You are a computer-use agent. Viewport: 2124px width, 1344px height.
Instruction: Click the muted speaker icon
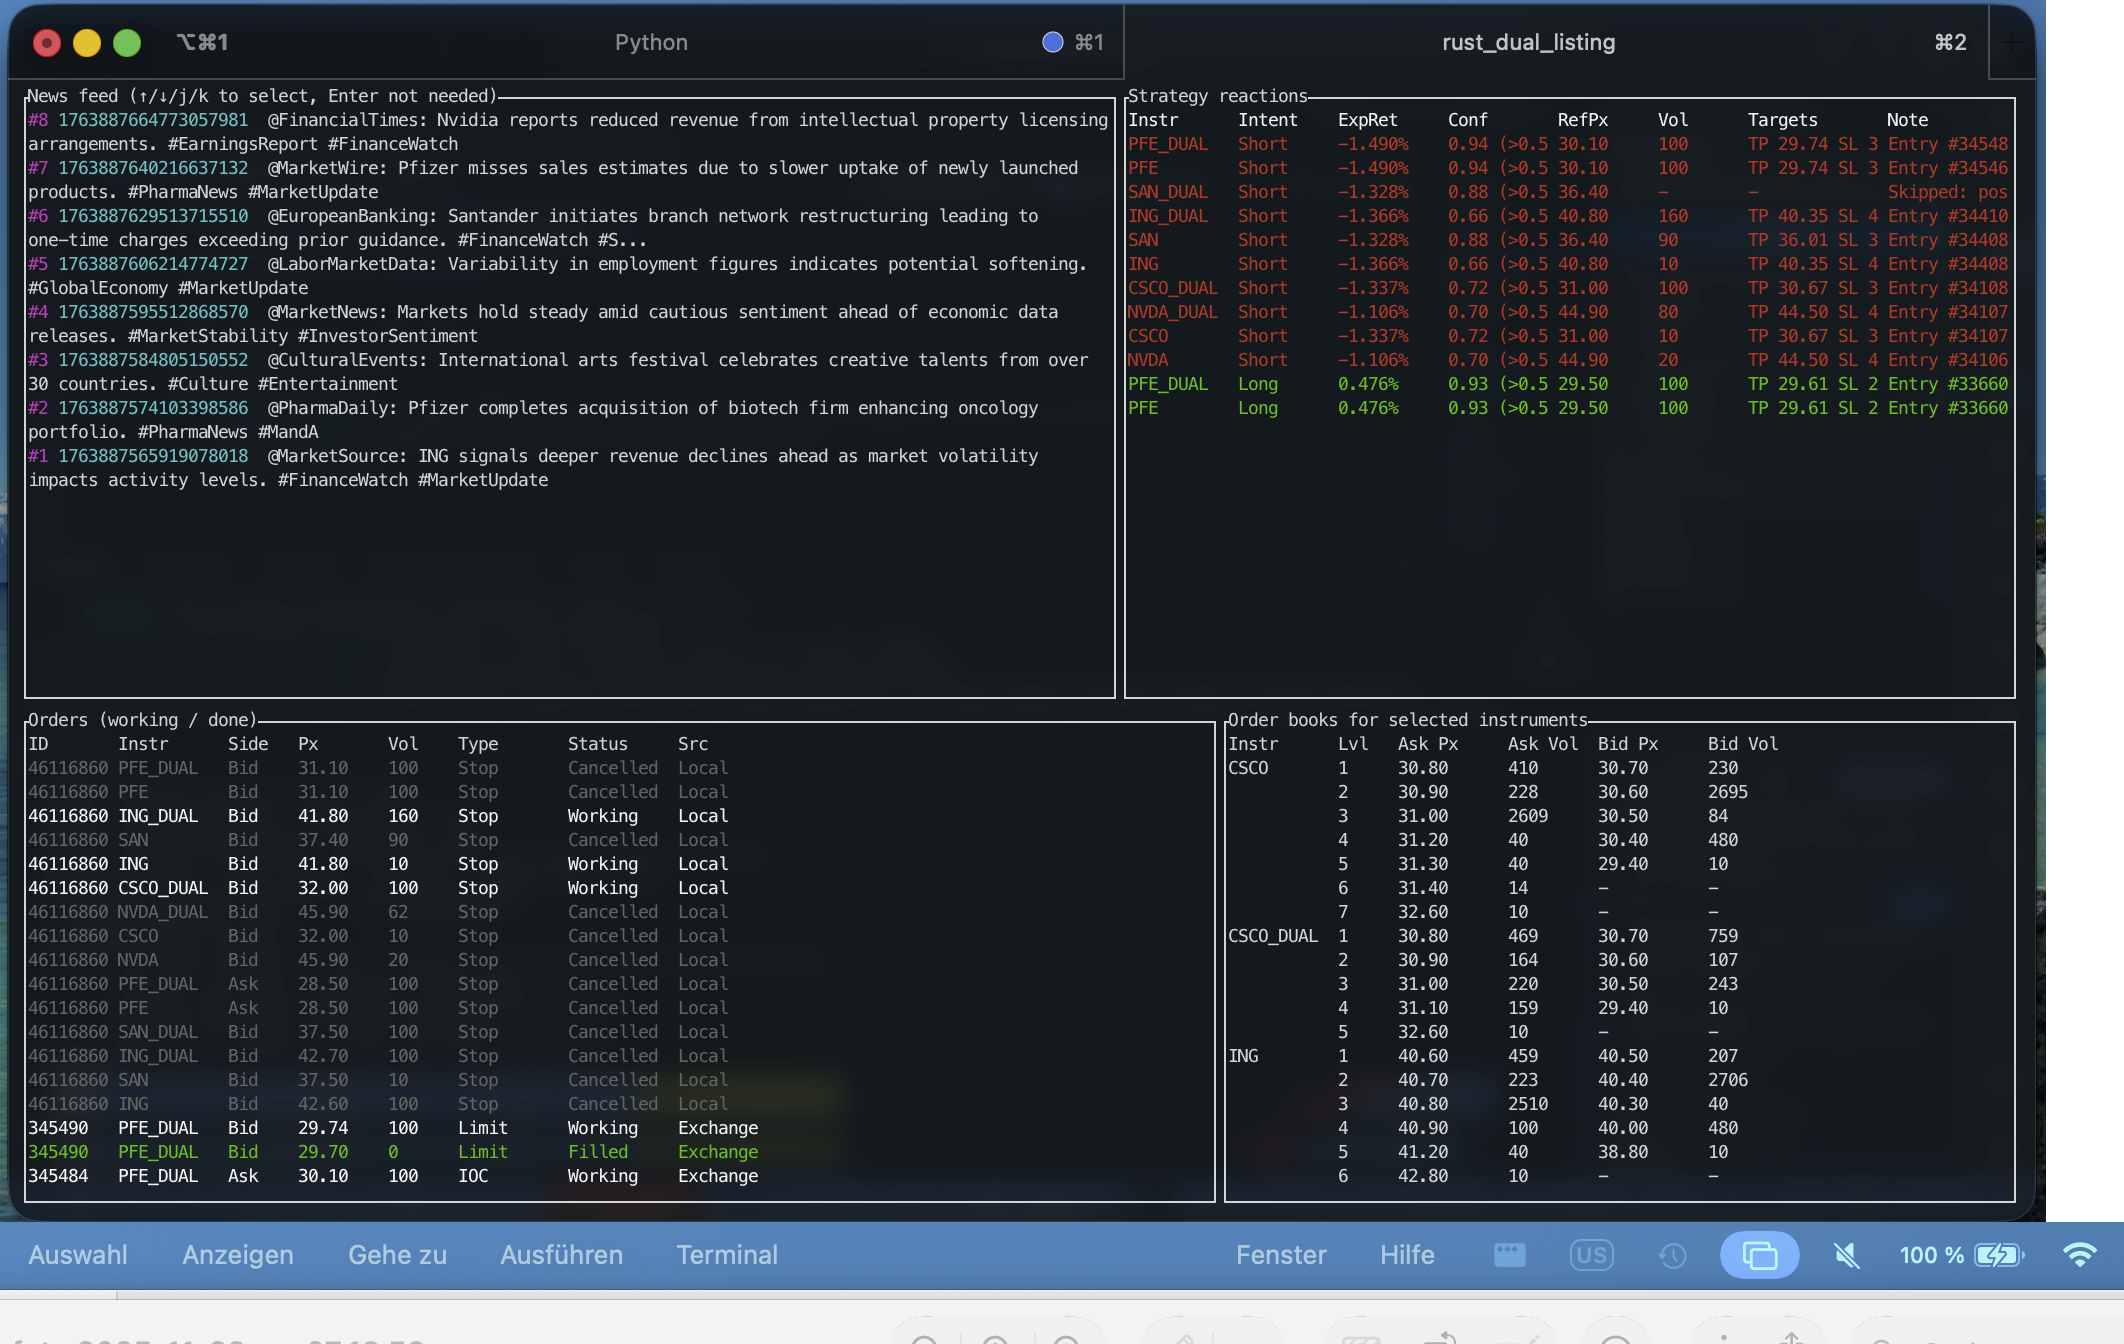[x=1846, y=1255]
